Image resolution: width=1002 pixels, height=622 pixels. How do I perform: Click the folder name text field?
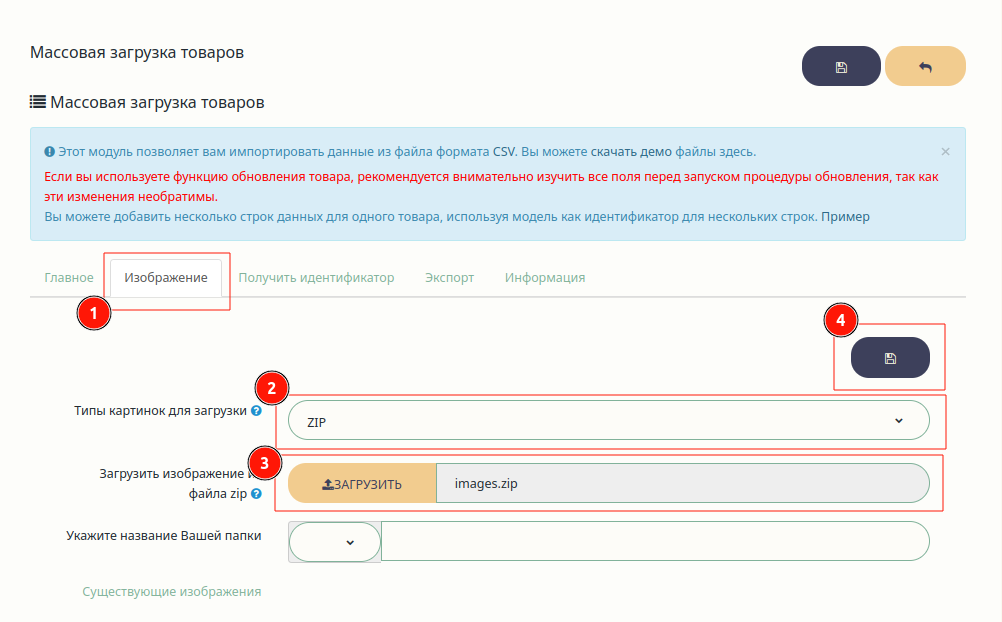(655, 542)
